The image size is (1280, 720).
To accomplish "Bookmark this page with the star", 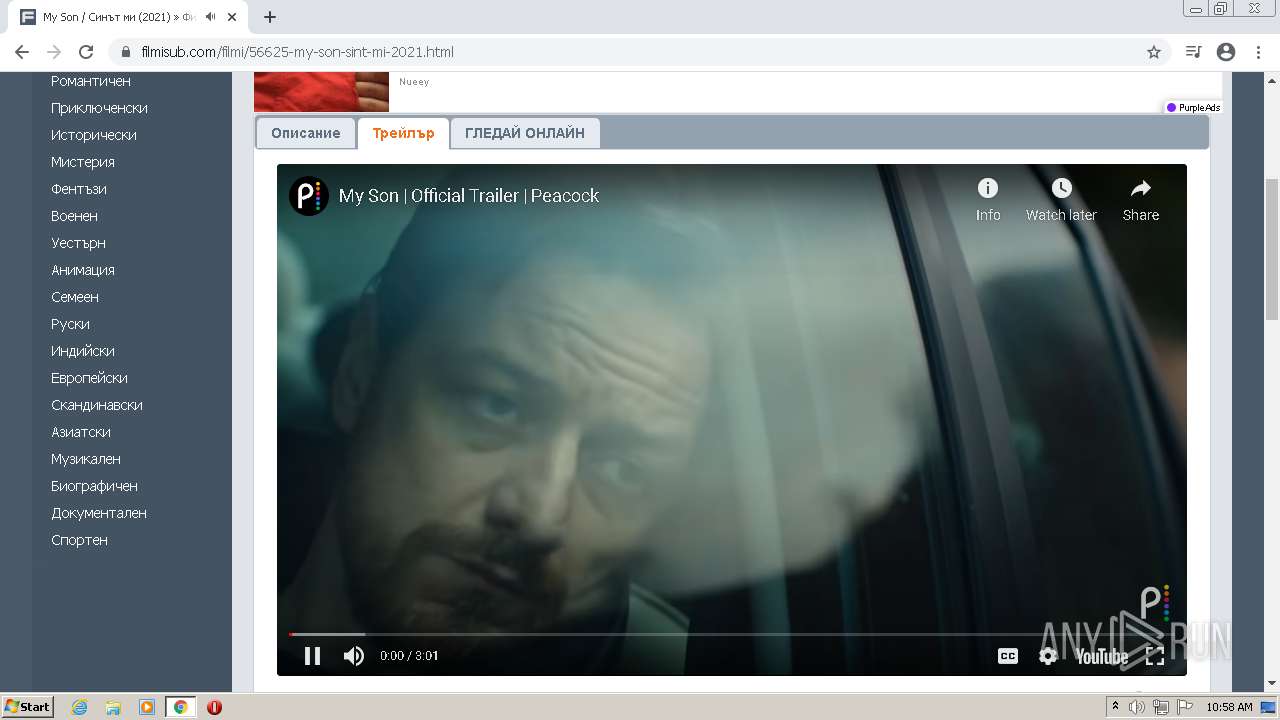I will pyautogui.click(x=1154, y=52).
